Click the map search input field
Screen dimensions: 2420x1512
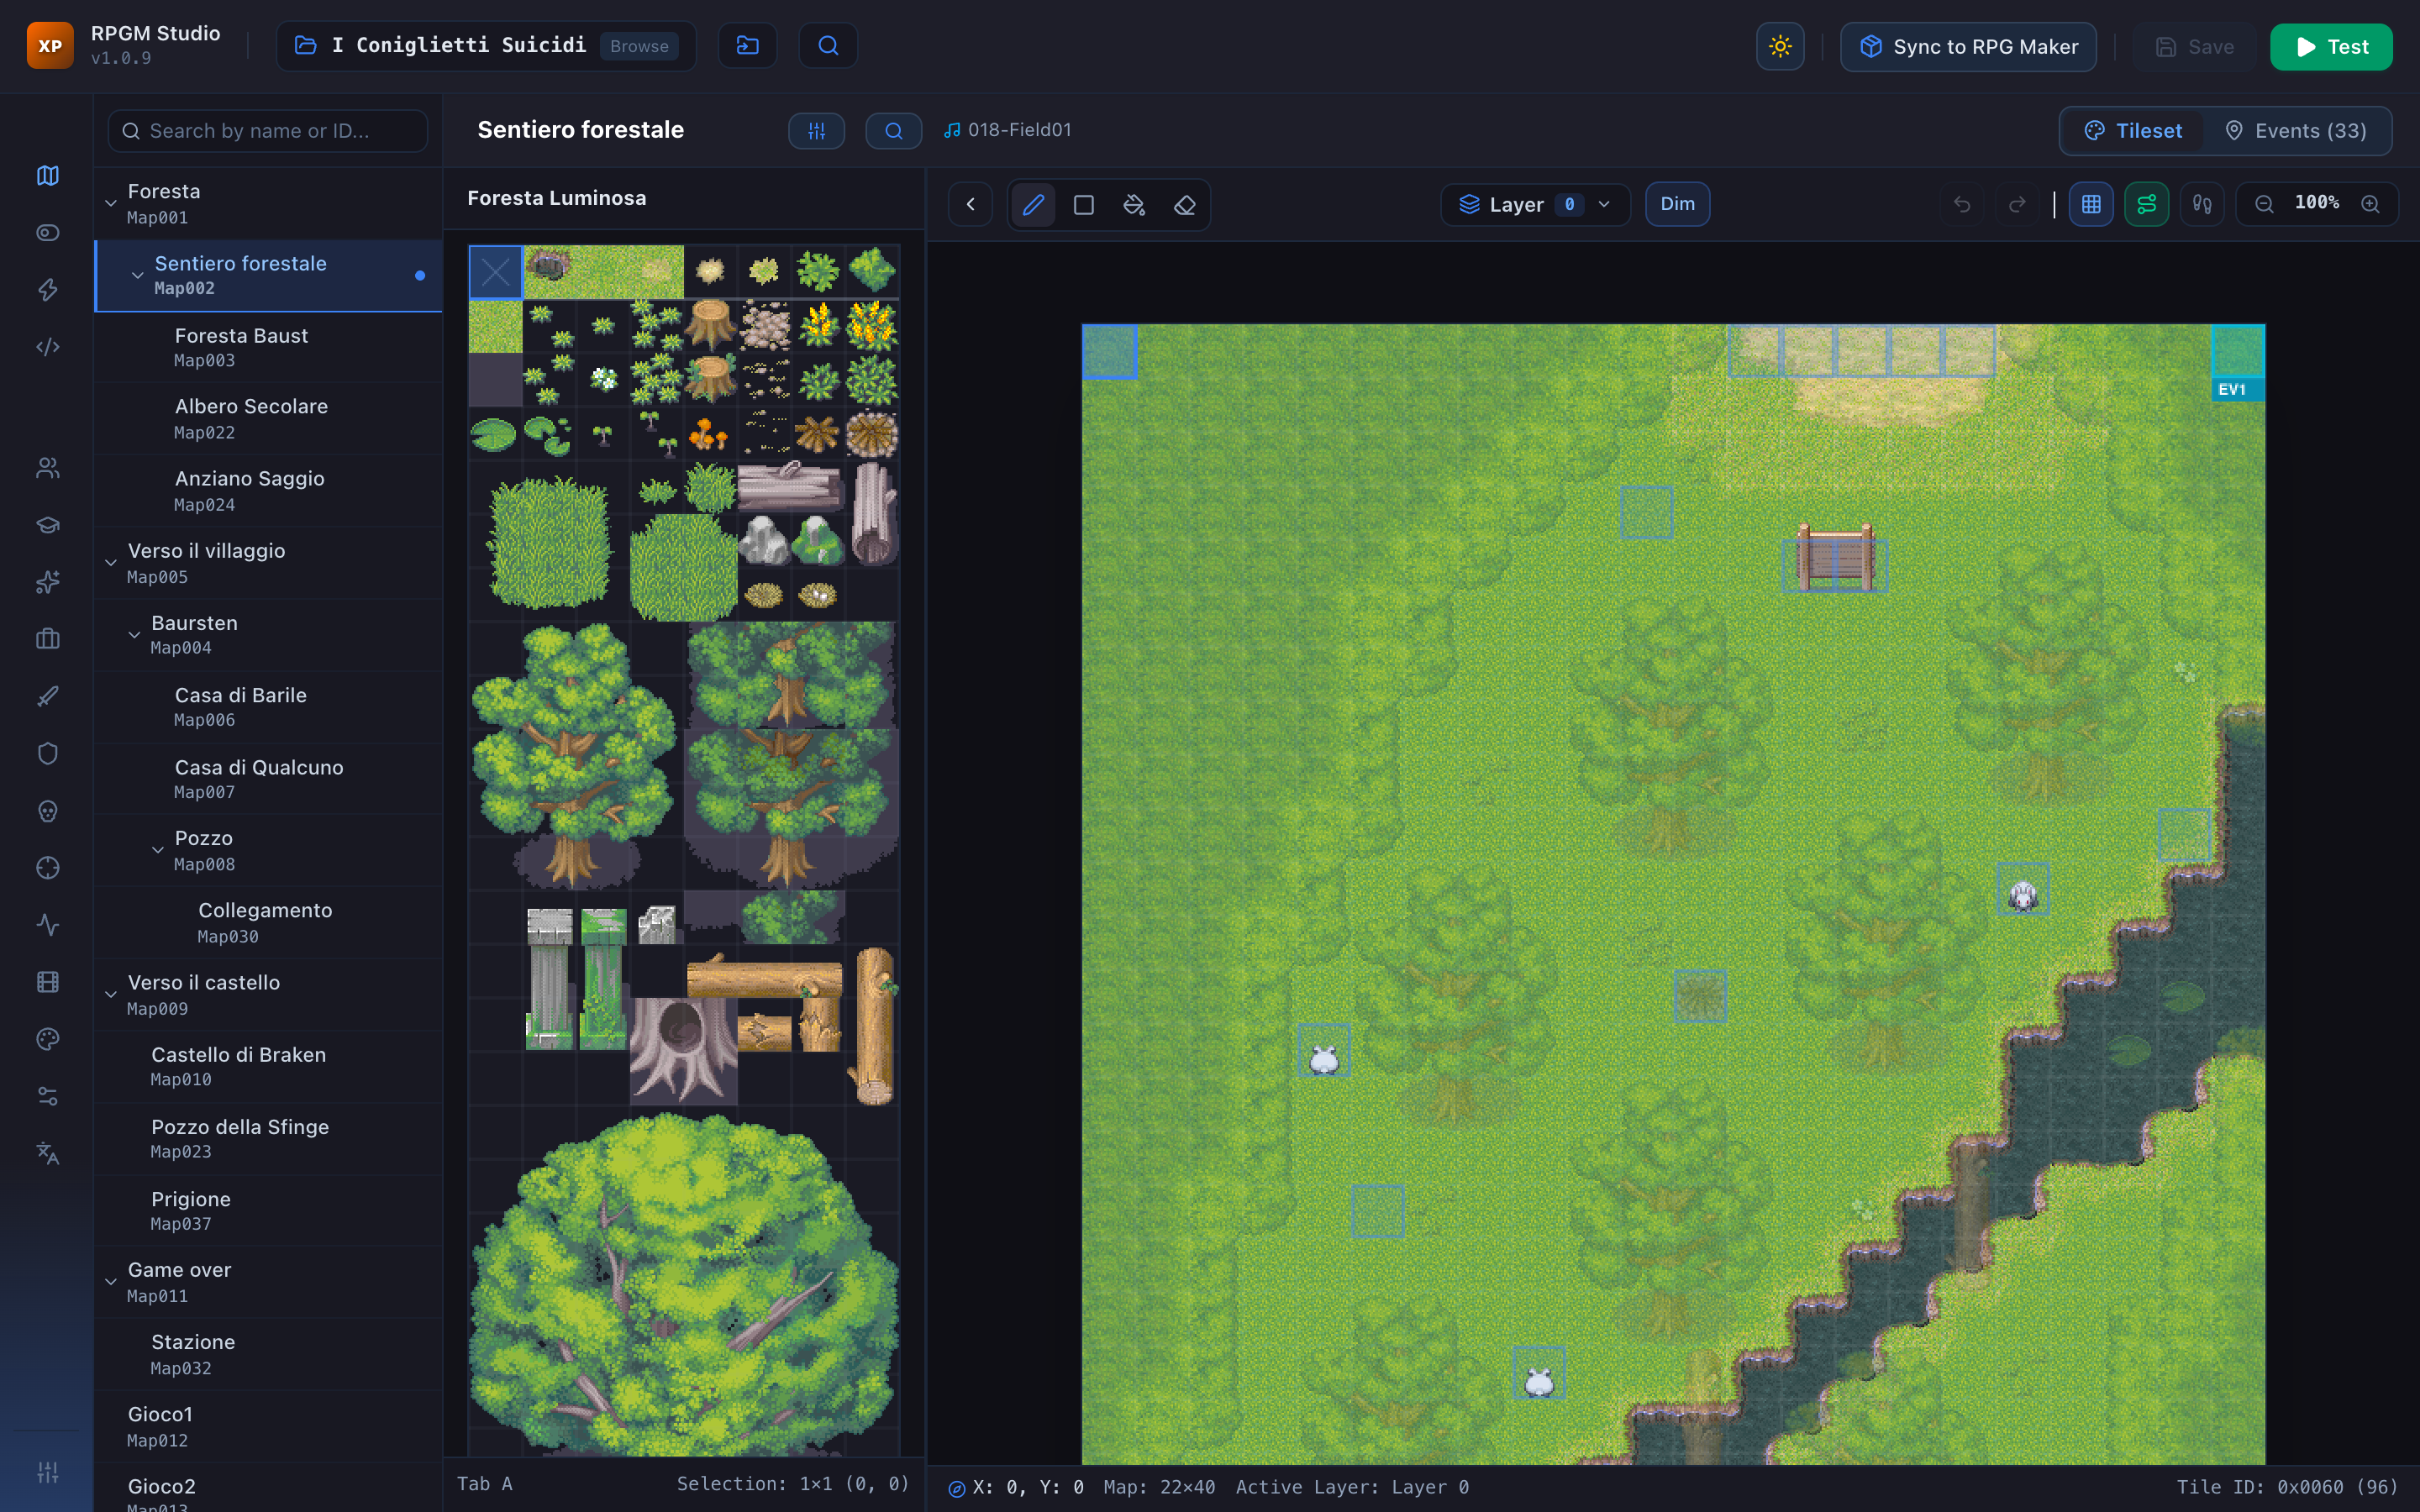(x=268, y=131)
